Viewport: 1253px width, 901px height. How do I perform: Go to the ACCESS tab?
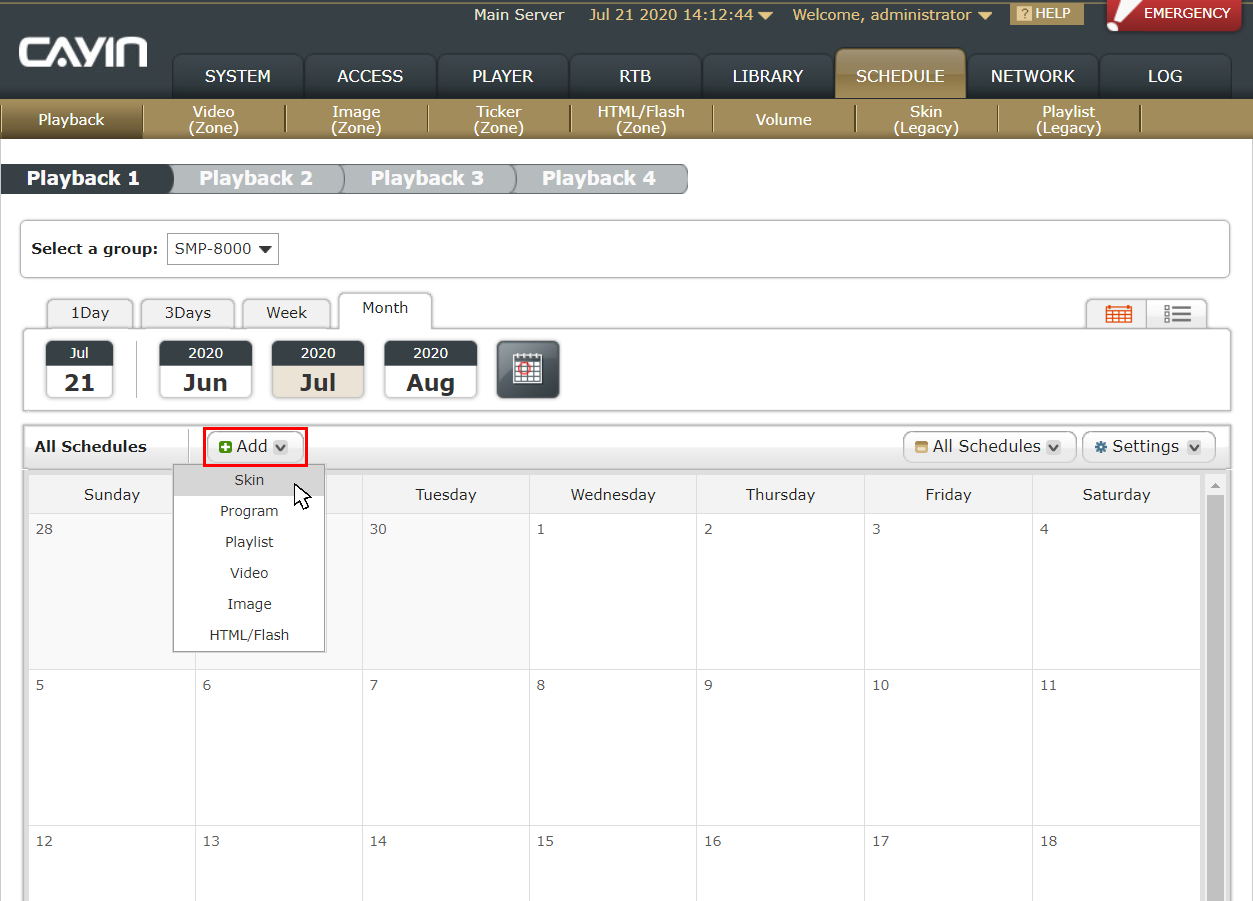[370, 76]
